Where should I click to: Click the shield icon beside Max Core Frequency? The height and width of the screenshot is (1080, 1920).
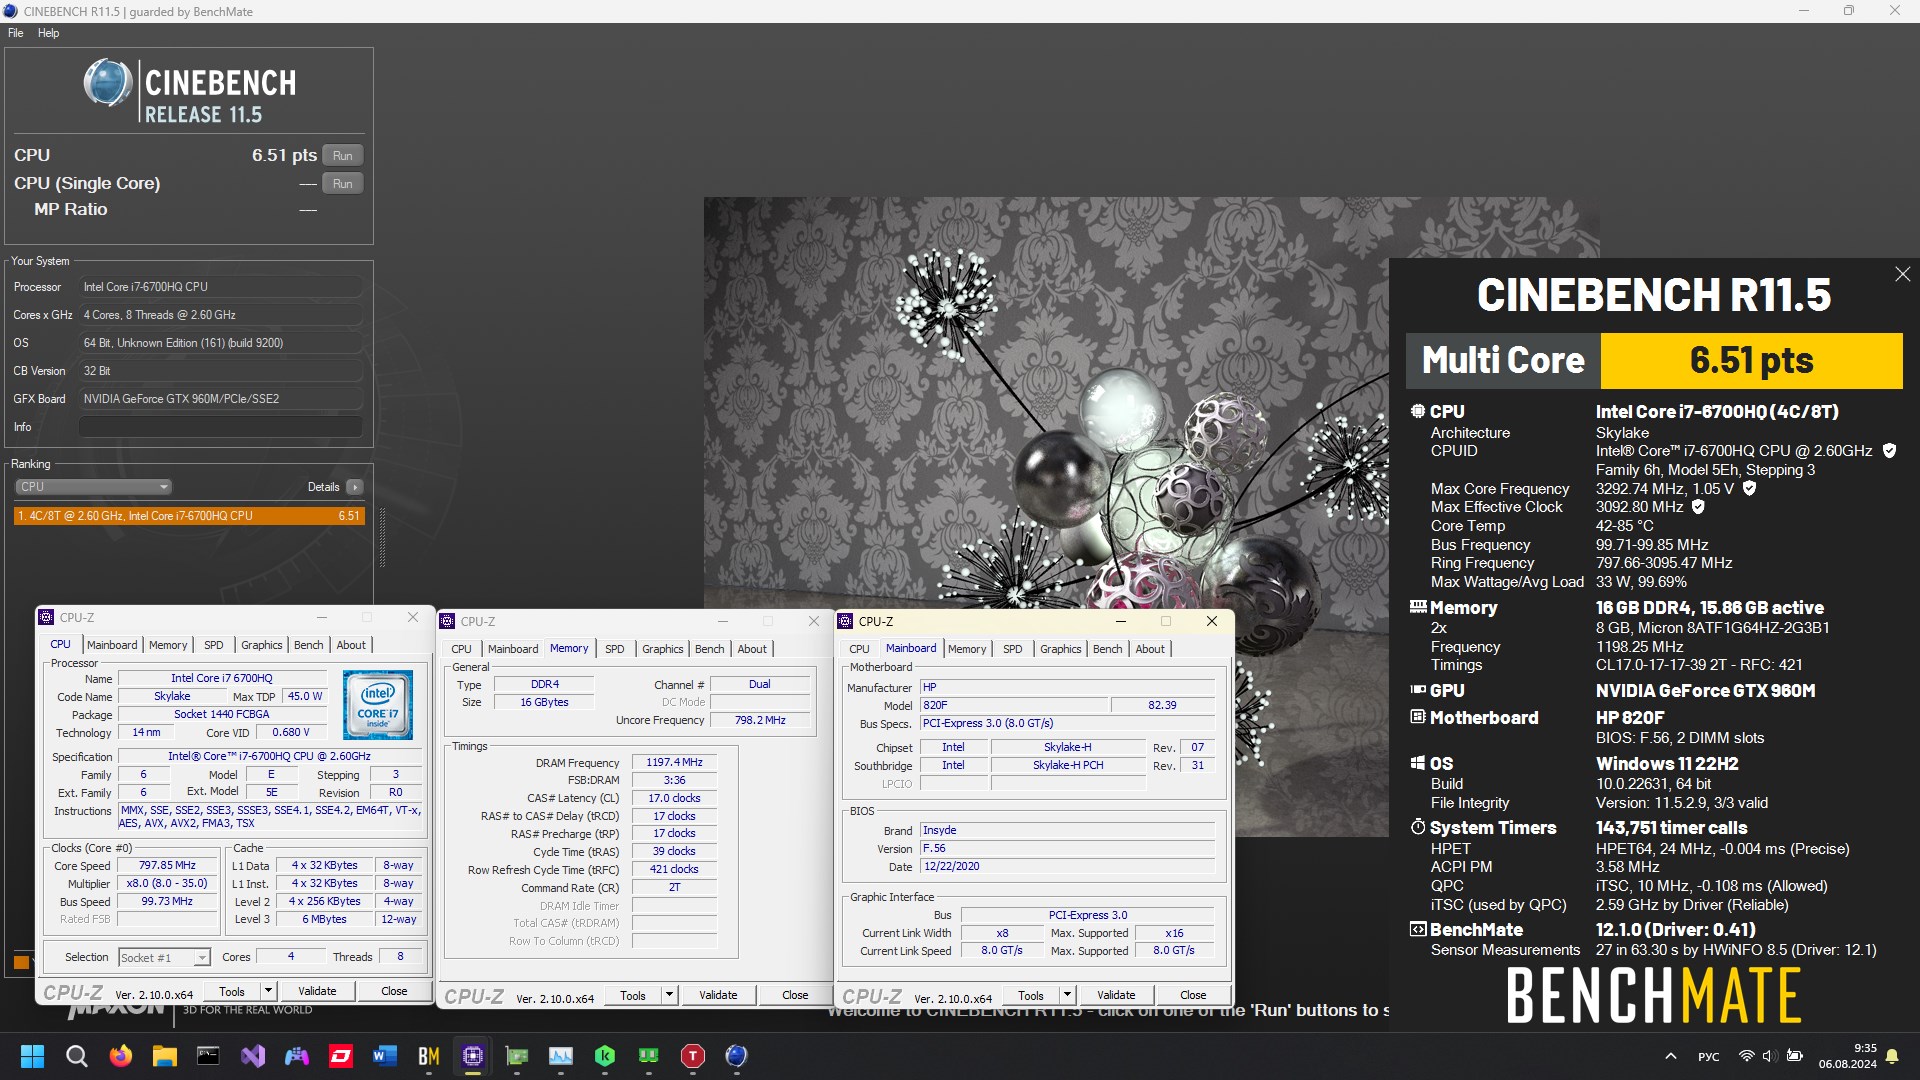[x=1749, y=489]
